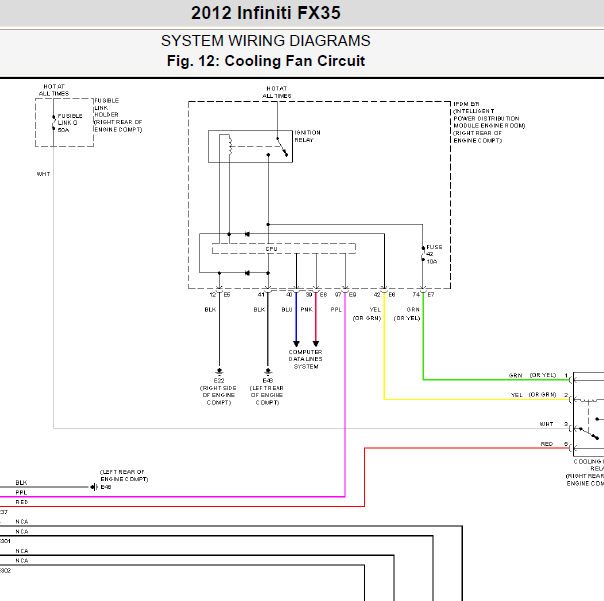
Task: Click the 'PNK' wire color label
Action: click(x=307, y=309)
